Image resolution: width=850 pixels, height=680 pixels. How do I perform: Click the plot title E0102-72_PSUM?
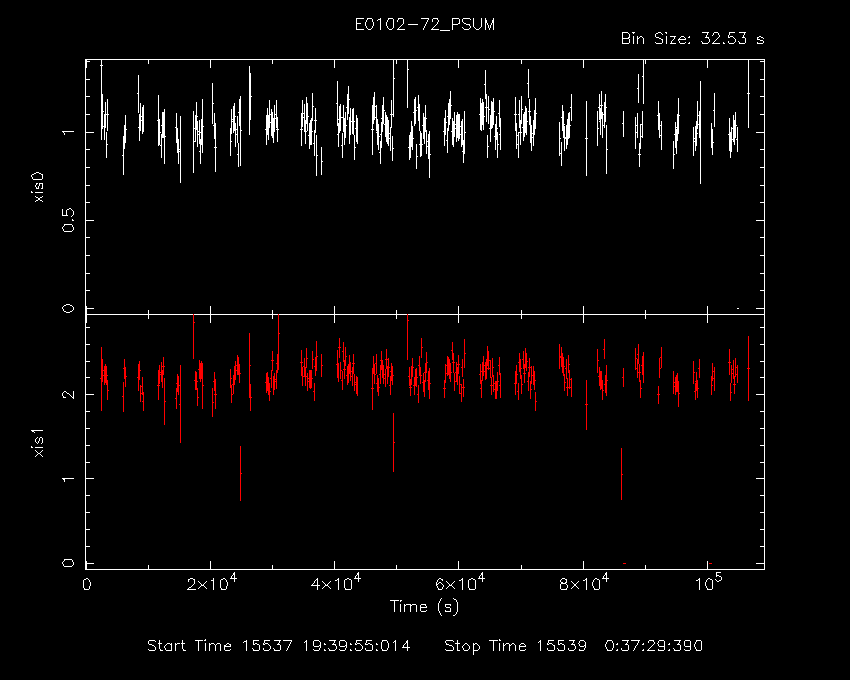tap(424, 25)
